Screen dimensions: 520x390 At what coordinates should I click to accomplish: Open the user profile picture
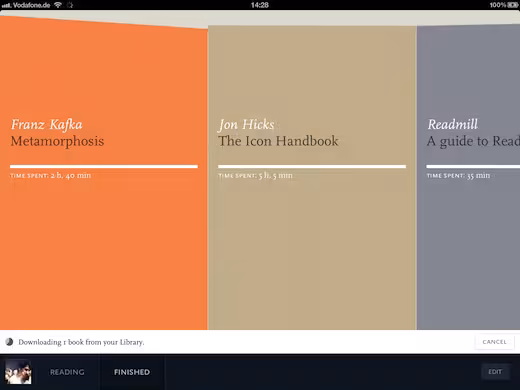point(18,372)
